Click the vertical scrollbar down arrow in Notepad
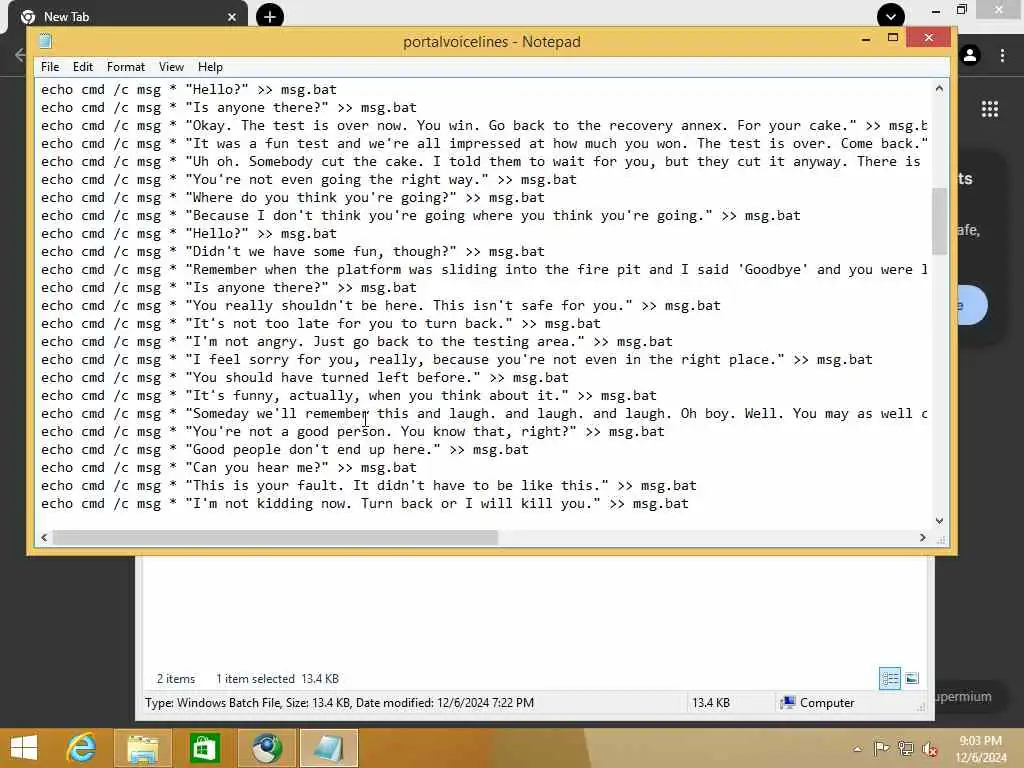This screenshot has height=768, width=1024. pyautogui.click(x=939, y=520)
